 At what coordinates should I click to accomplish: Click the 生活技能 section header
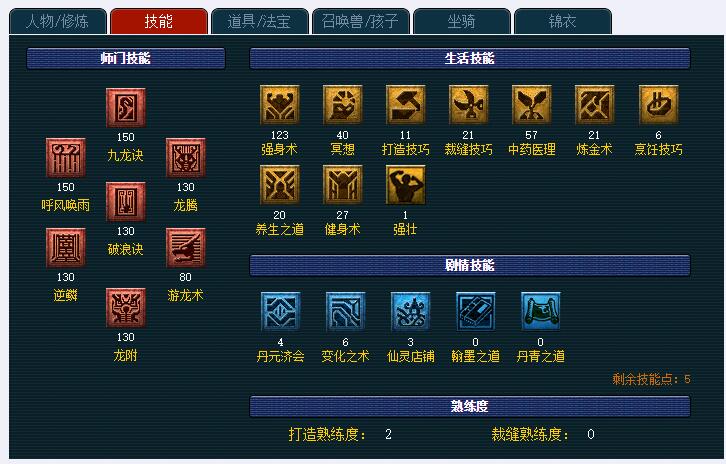(x=470, y=58)
